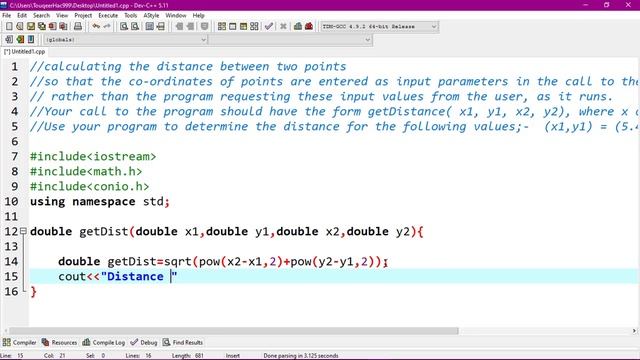The width and height of the screenshot is (640, 360).
Task: Click the Compile and Run icon
Action: [x=243, y=27]
